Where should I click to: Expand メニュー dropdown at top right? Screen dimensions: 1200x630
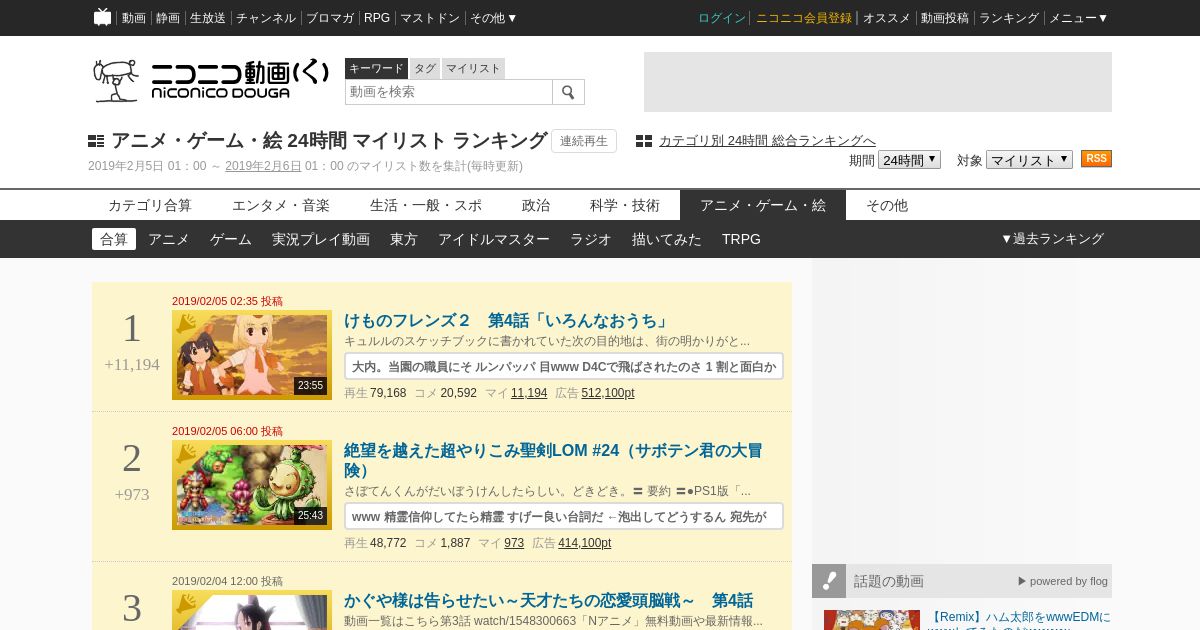pos(1079,18)
